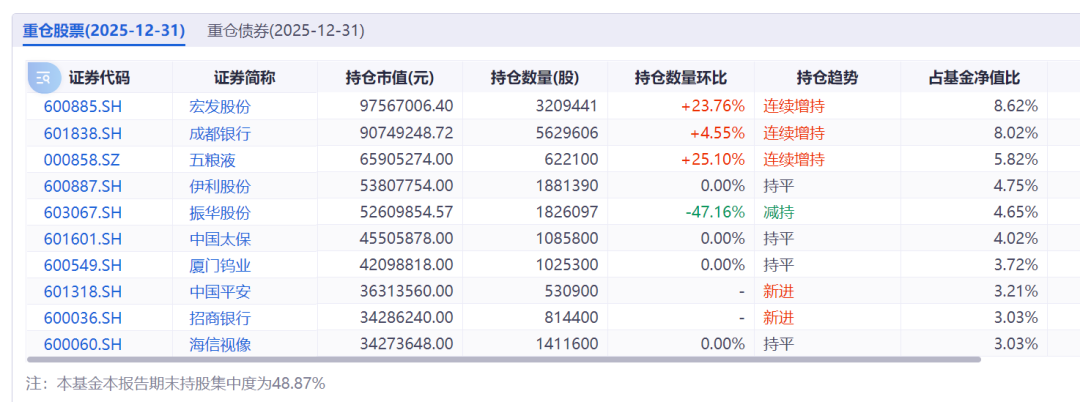The width and height of the screenshot is (1080, 402).
Task: Click the 招商银行 stock link
Action: click(x=219, y=318)
